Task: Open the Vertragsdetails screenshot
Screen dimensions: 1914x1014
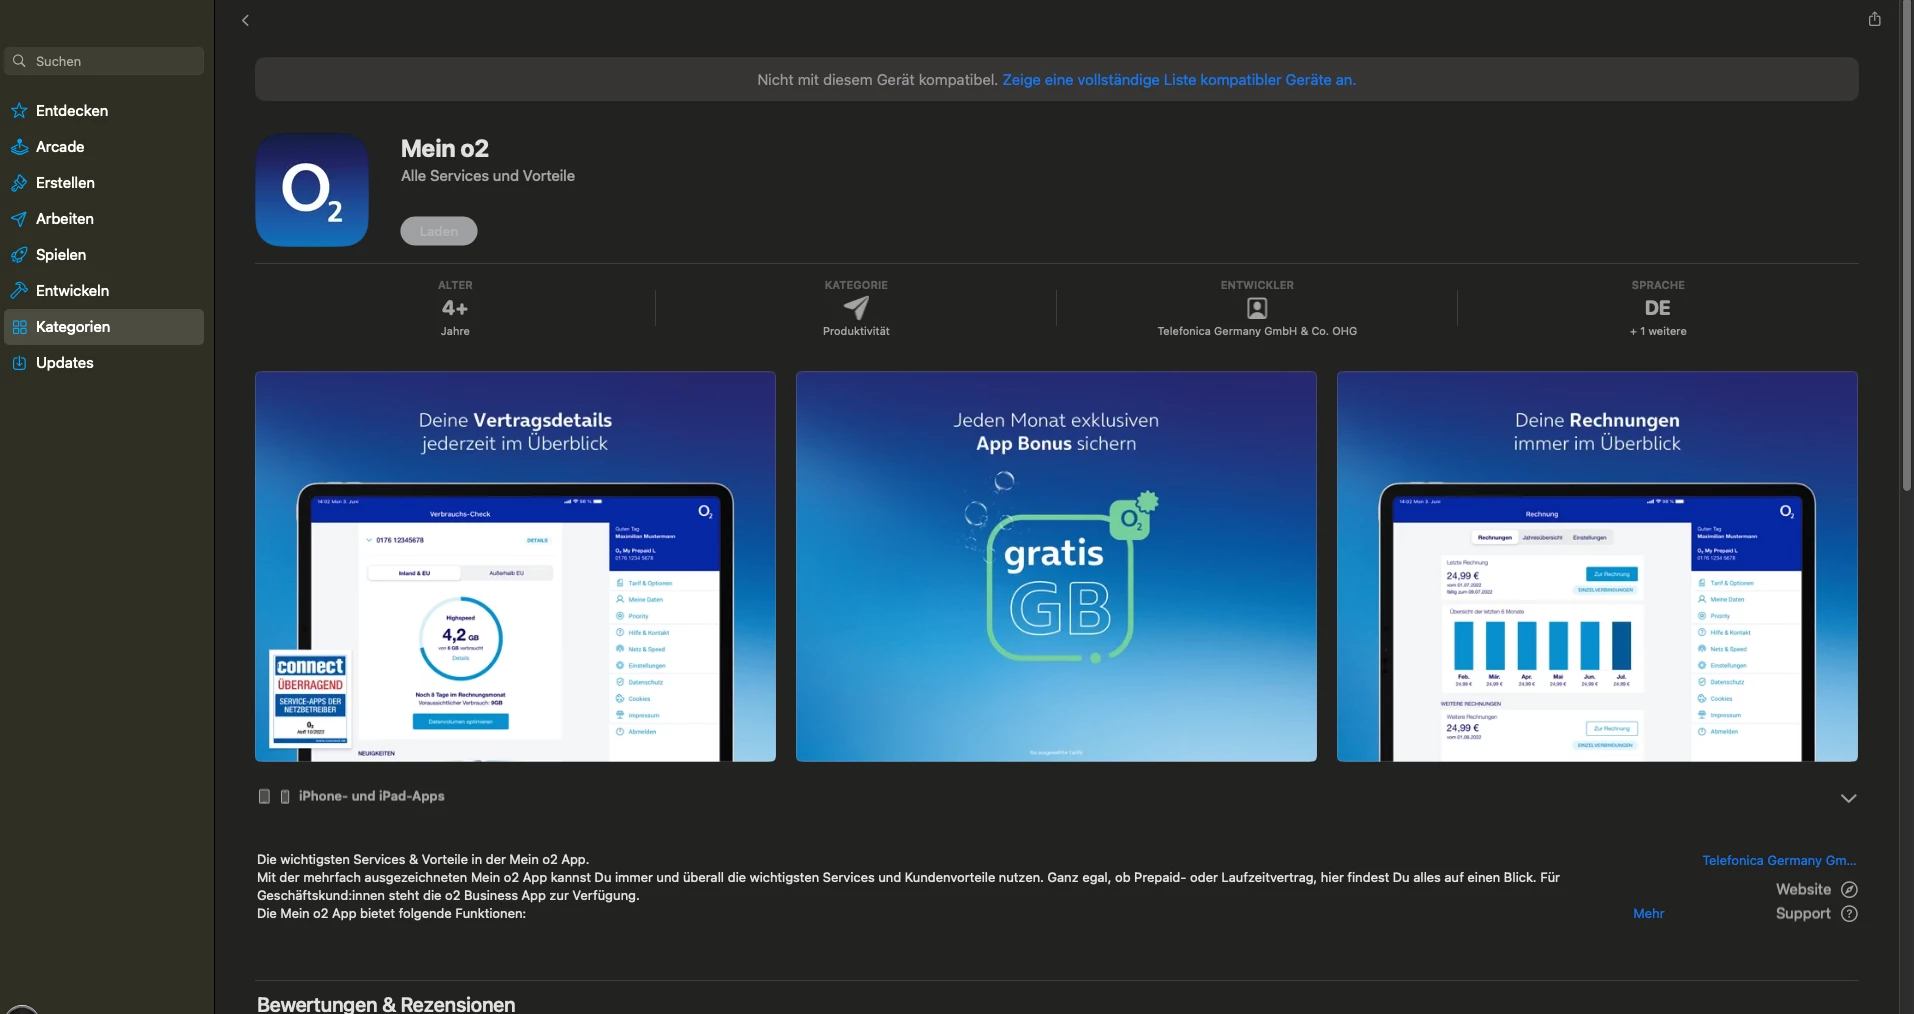Action: click(515, 567)
